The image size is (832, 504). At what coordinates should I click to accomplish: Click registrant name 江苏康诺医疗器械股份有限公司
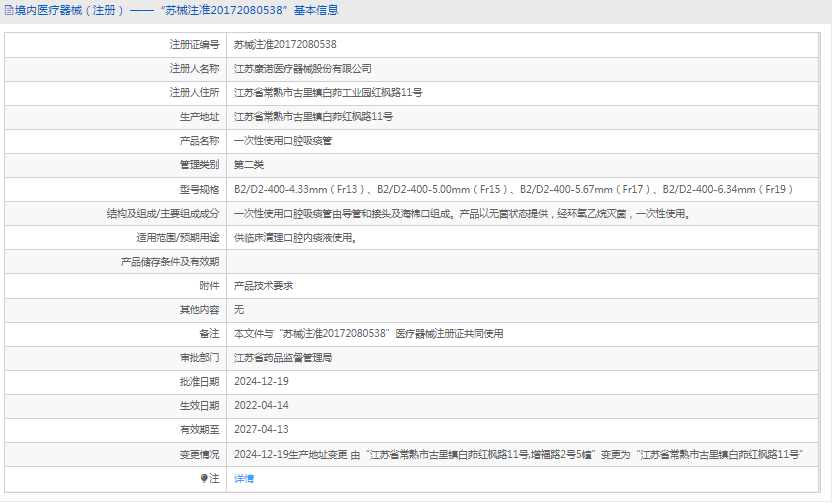tap(302, 69)
